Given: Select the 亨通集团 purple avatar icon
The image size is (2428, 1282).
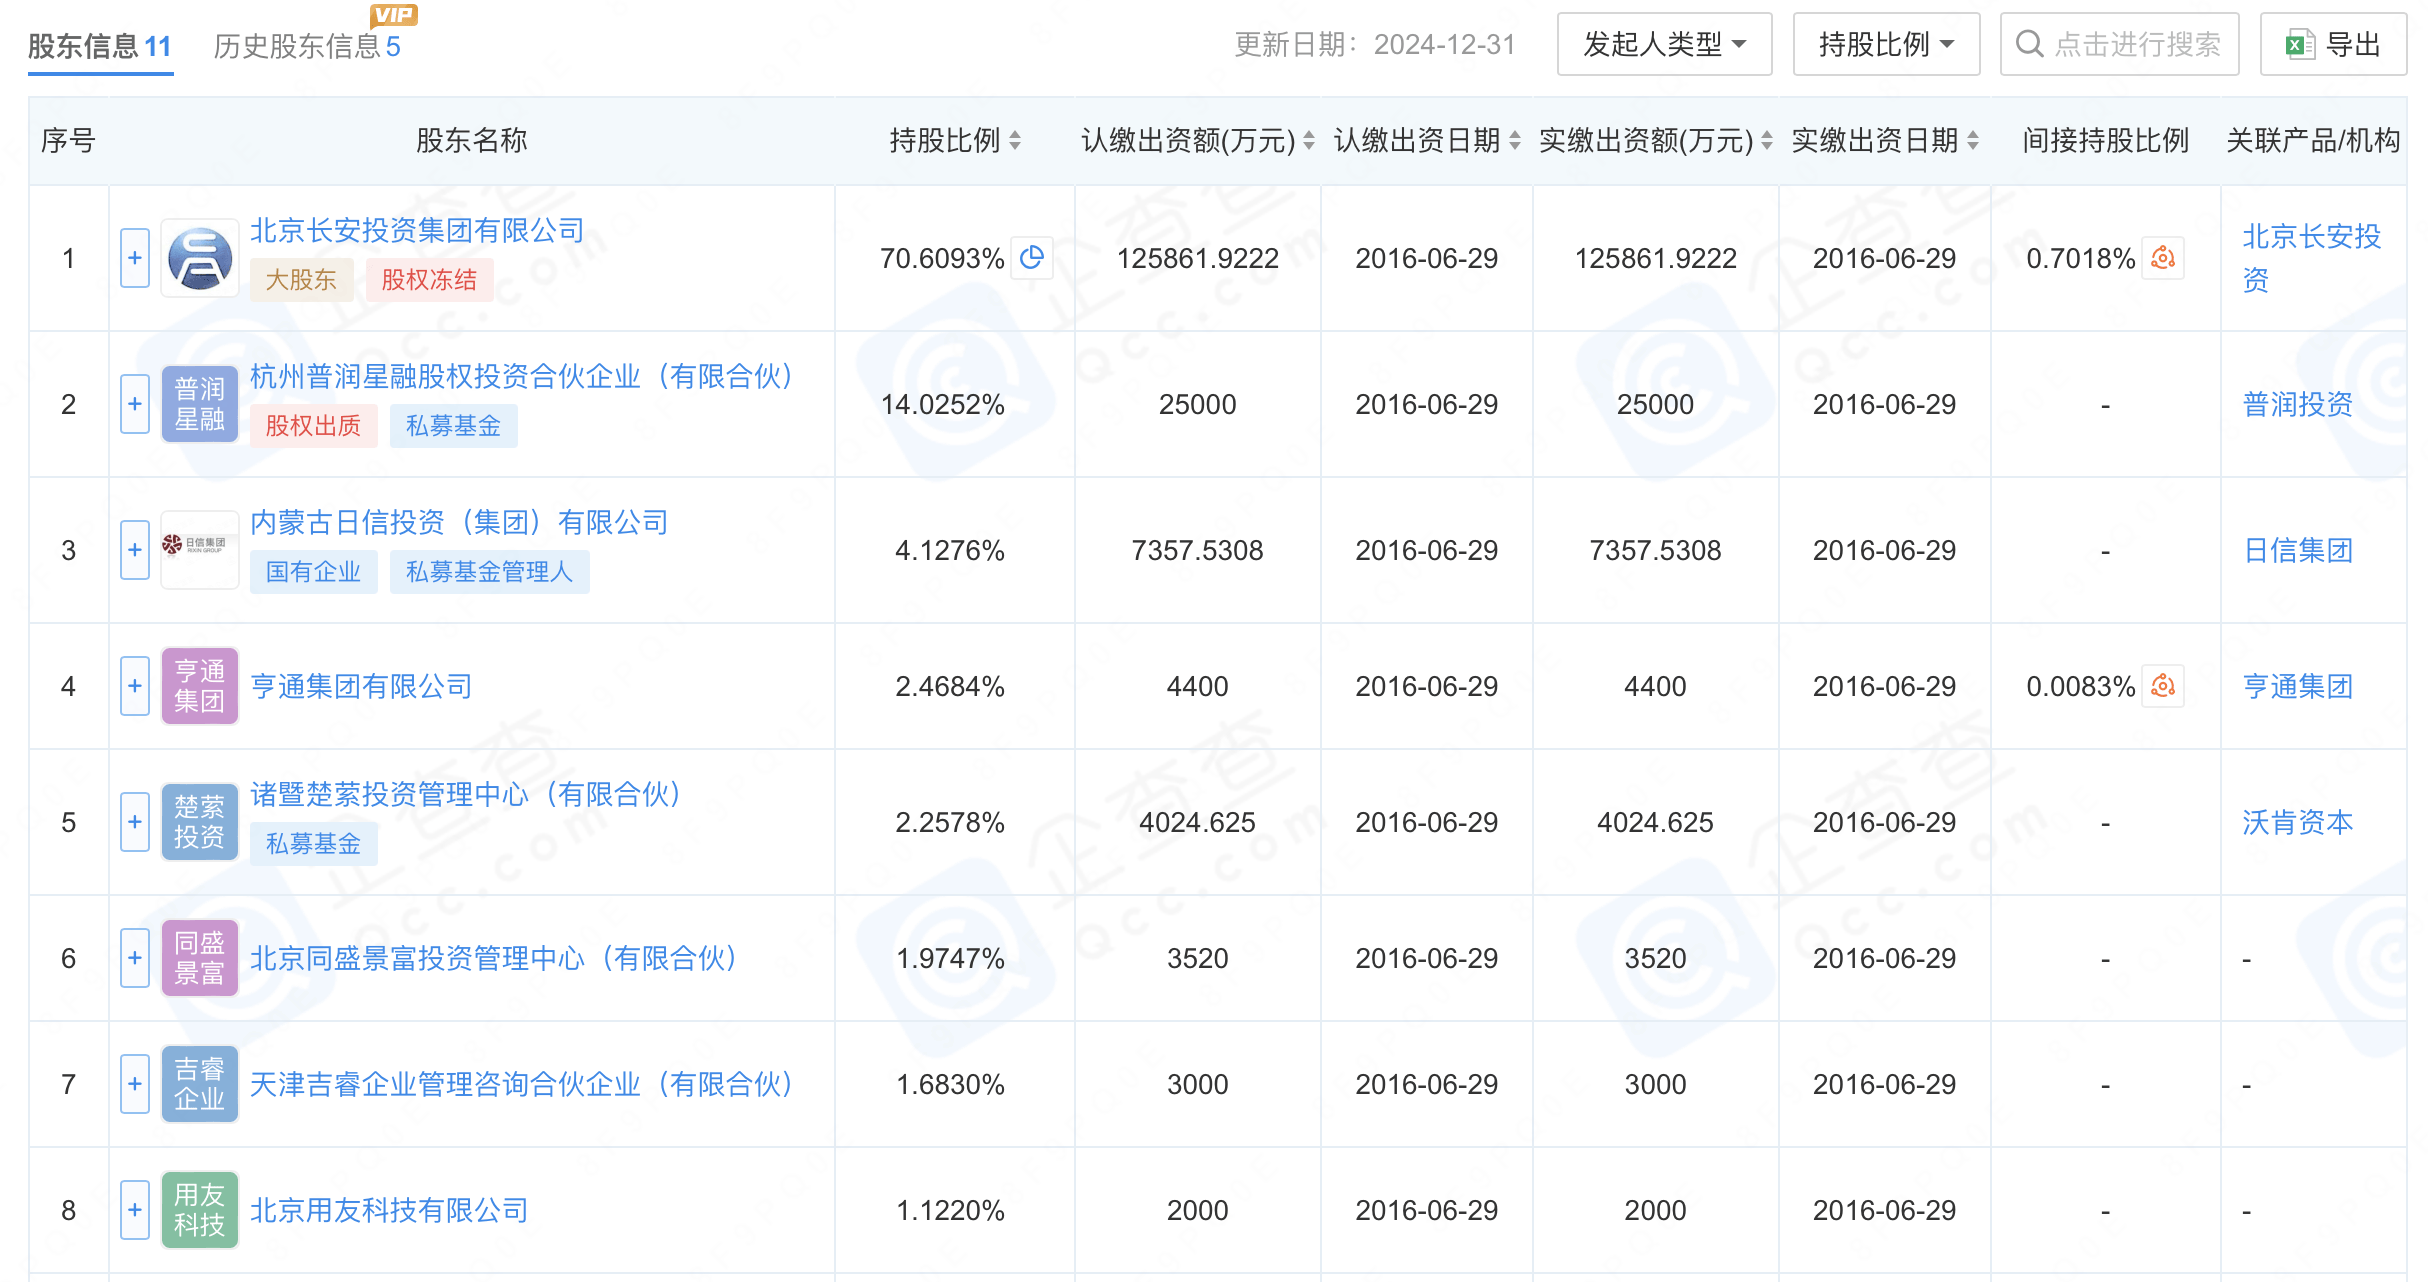Looking at the screenshot, I should pos(199,686).
